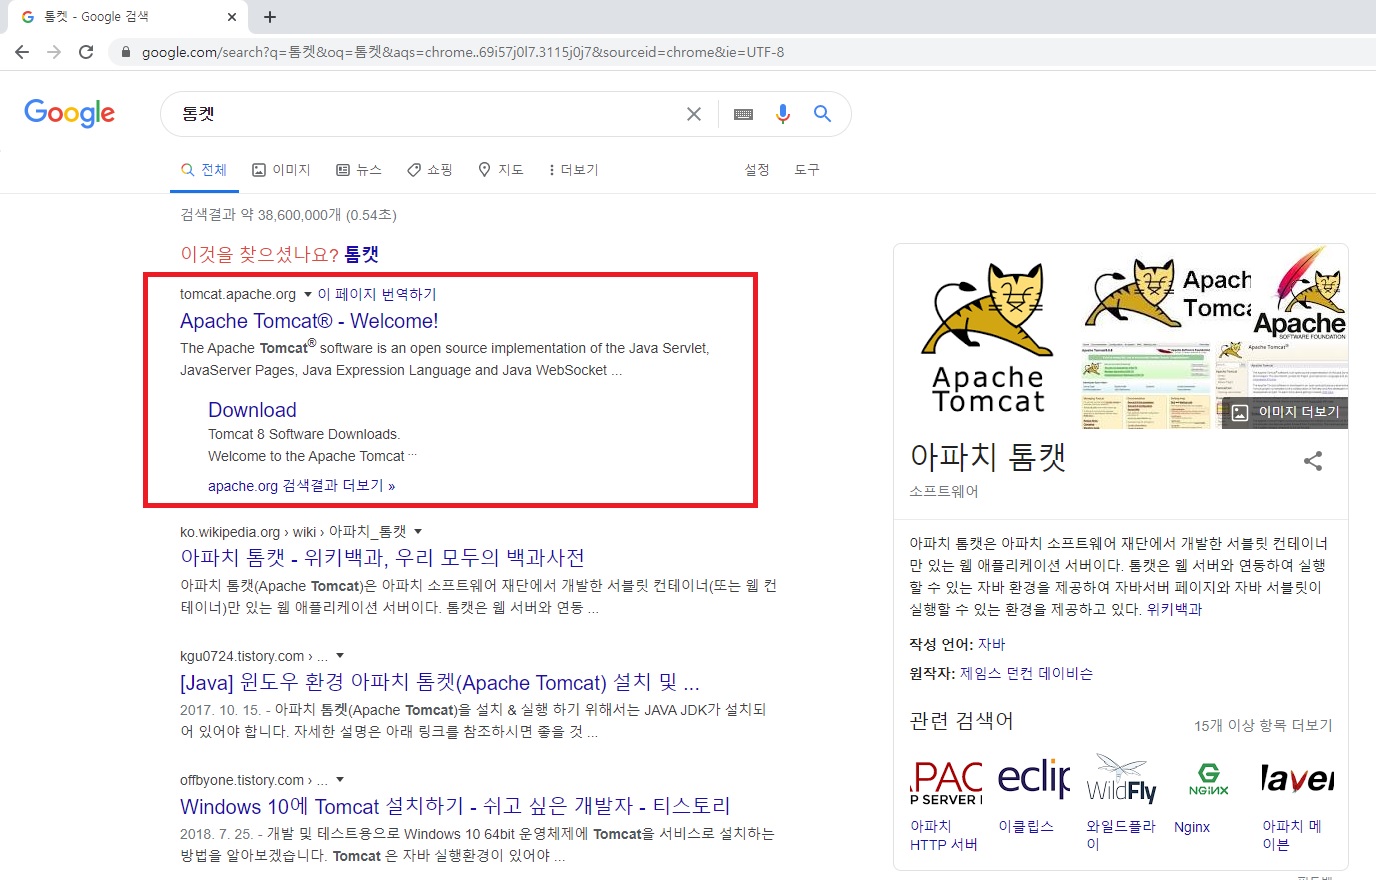
Task: Click 자바 language link
Action: click(991, 644)
